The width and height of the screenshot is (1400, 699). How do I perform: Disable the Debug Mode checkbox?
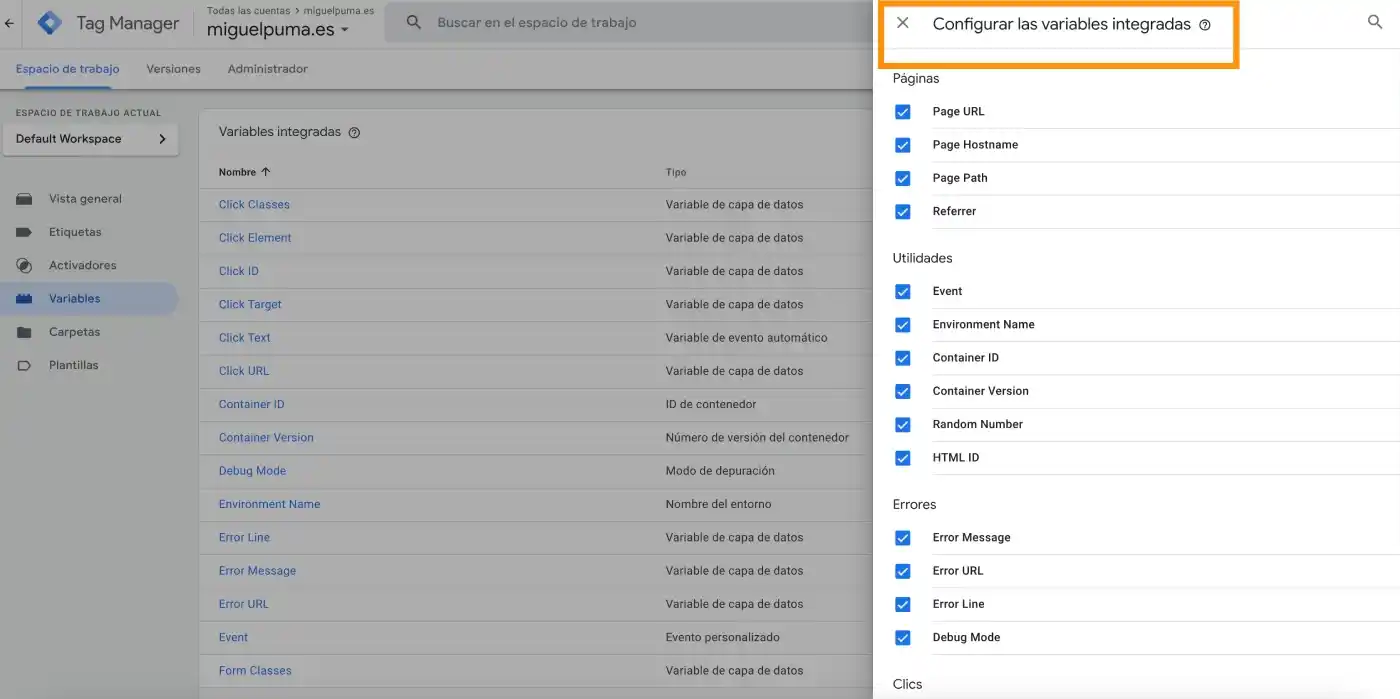903,638
